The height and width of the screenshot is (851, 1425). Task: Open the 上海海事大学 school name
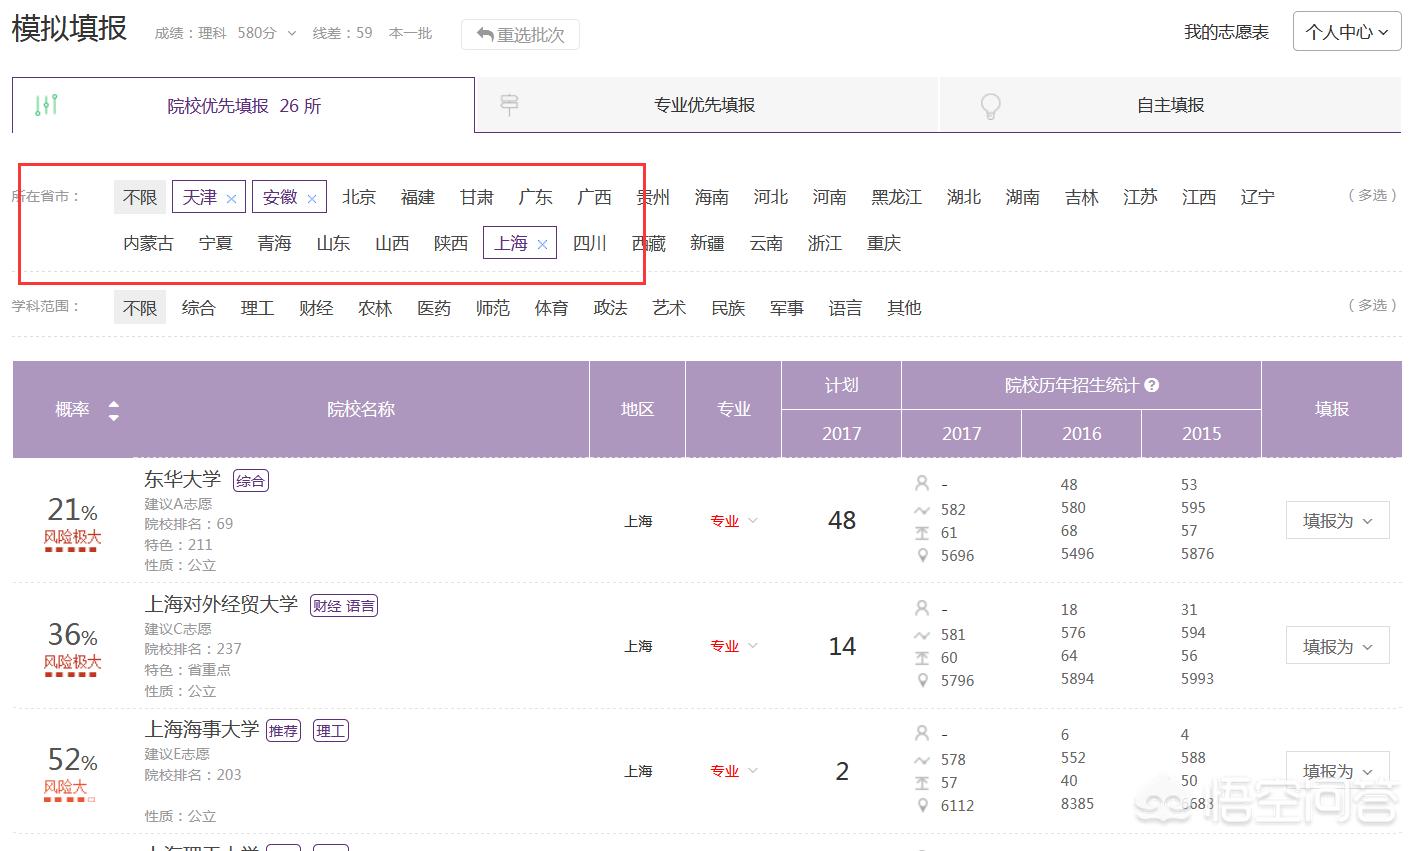(x=201, y=729)
